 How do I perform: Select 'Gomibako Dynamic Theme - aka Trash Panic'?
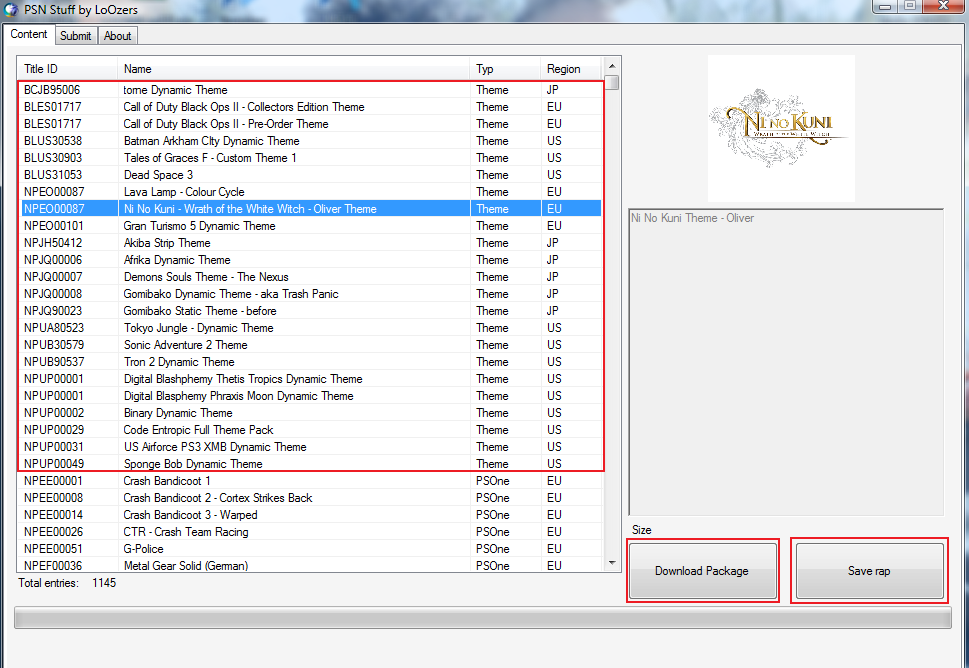point(311,294)
